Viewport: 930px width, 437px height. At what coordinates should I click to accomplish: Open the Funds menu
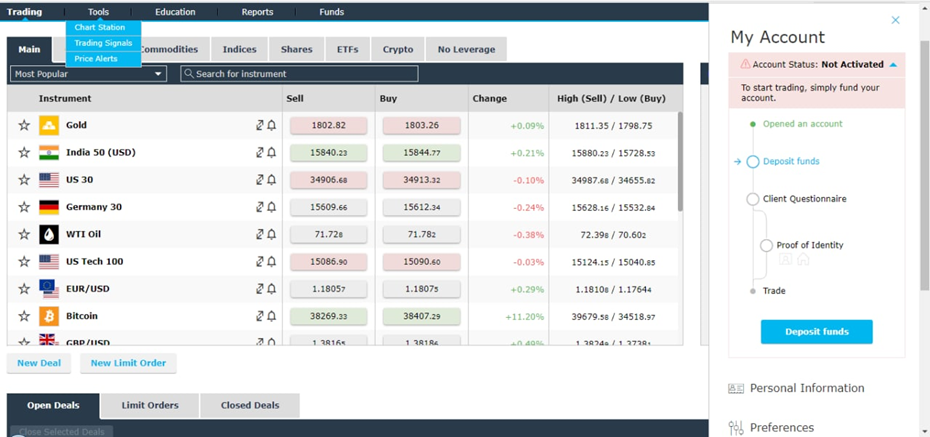(332, 12)
